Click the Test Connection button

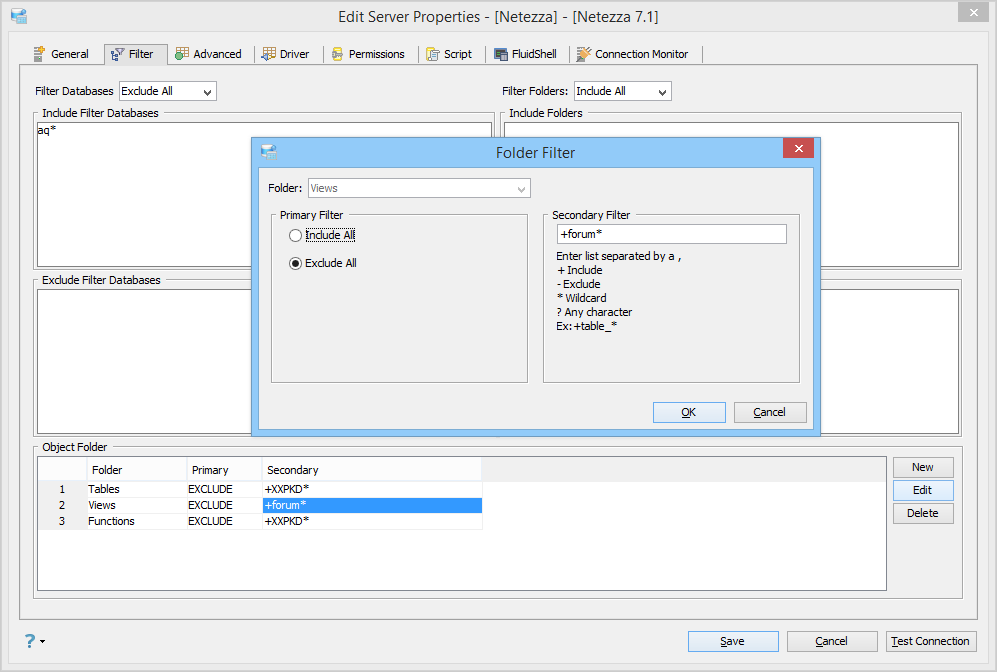(930, 641)
